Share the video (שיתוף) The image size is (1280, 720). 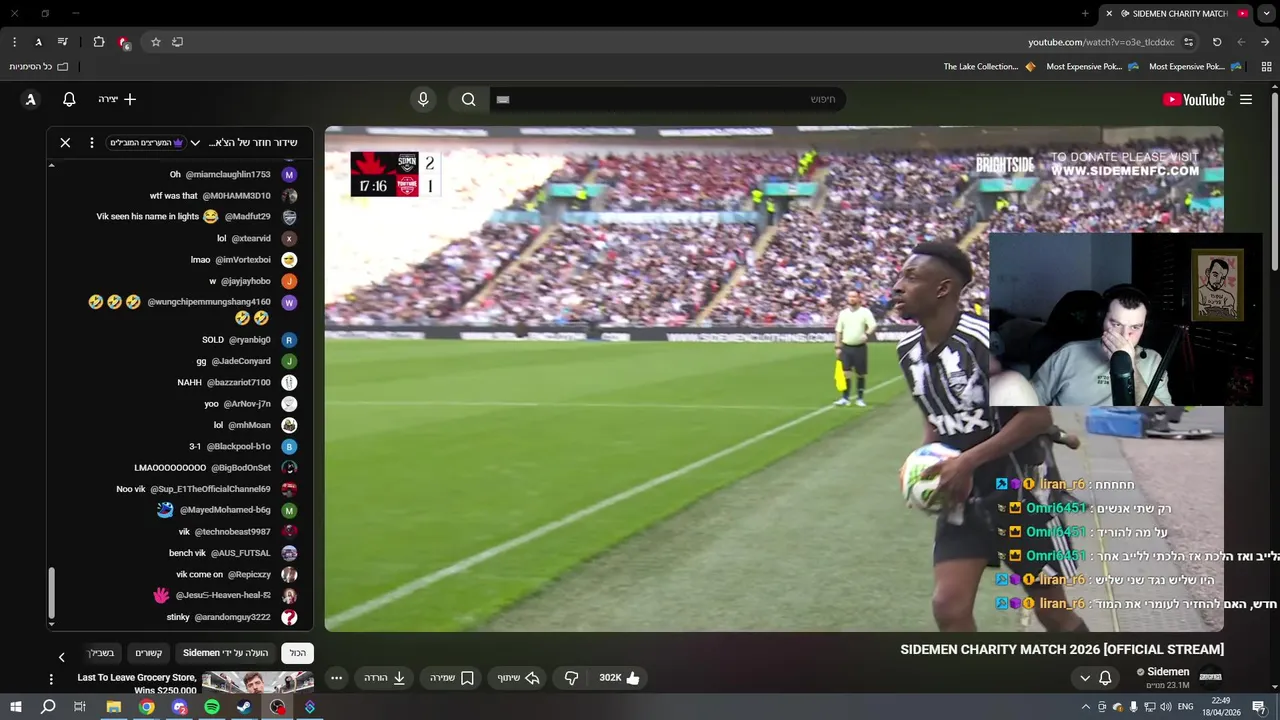tap(519, 678)
